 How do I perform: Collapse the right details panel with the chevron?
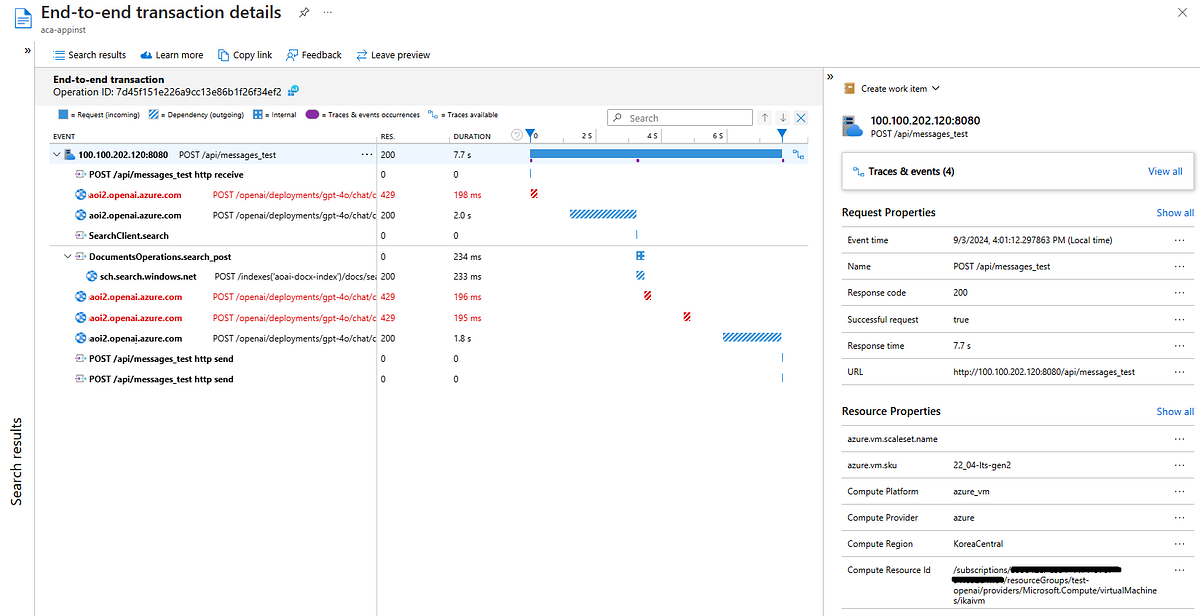point(830,77)
